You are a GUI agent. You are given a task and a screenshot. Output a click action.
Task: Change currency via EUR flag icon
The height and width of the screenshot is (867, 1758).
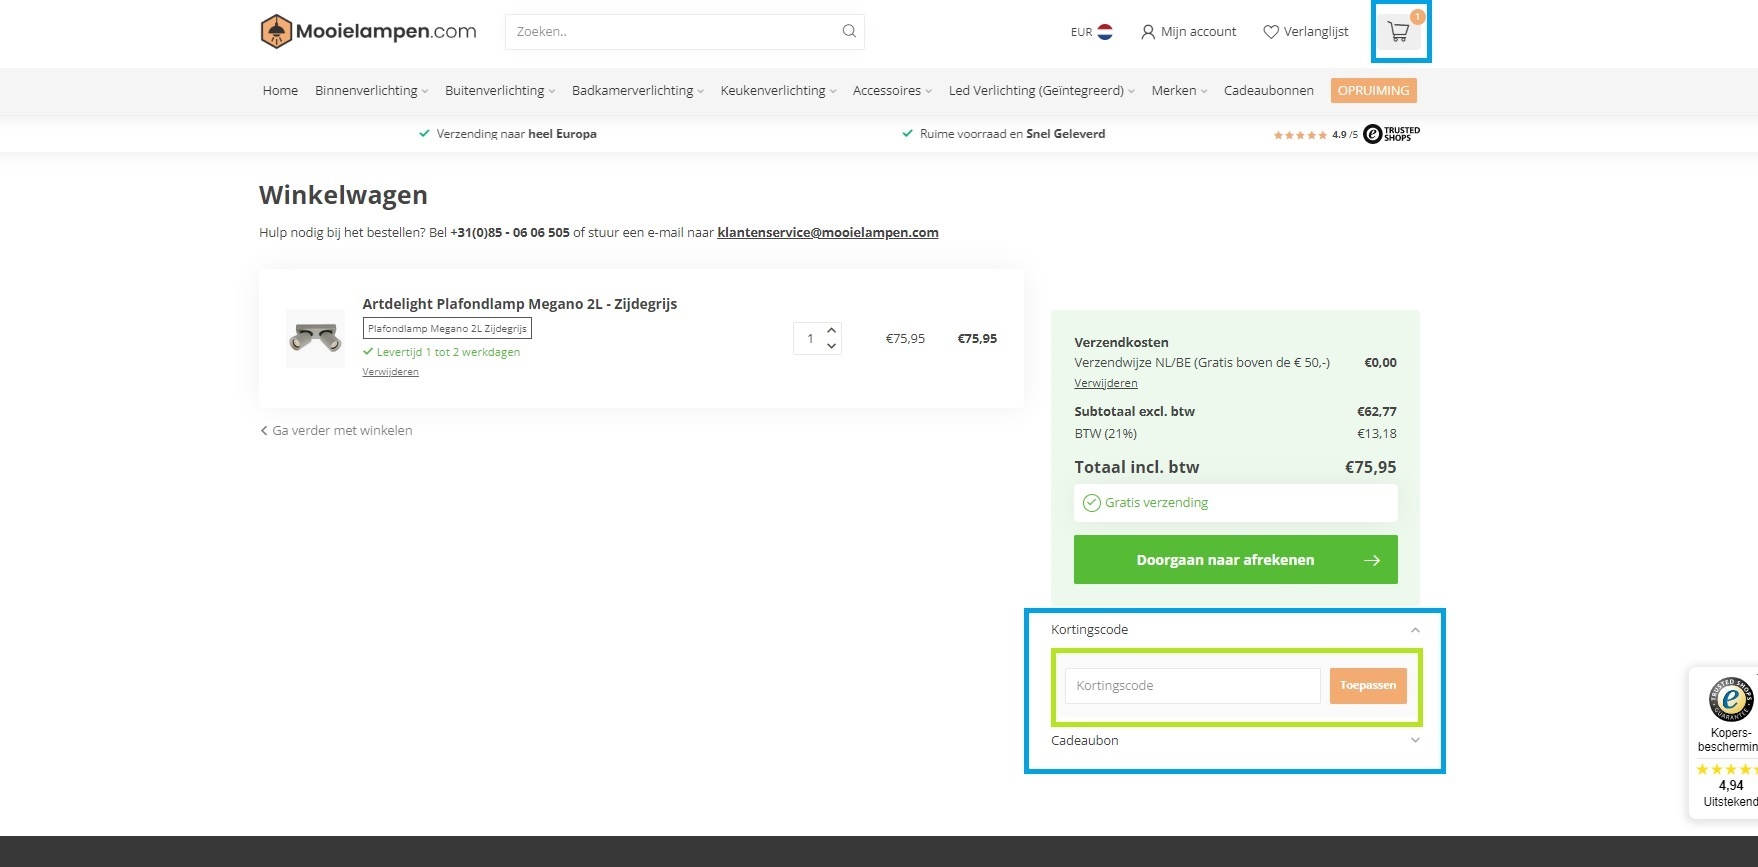coord(1104,32)
